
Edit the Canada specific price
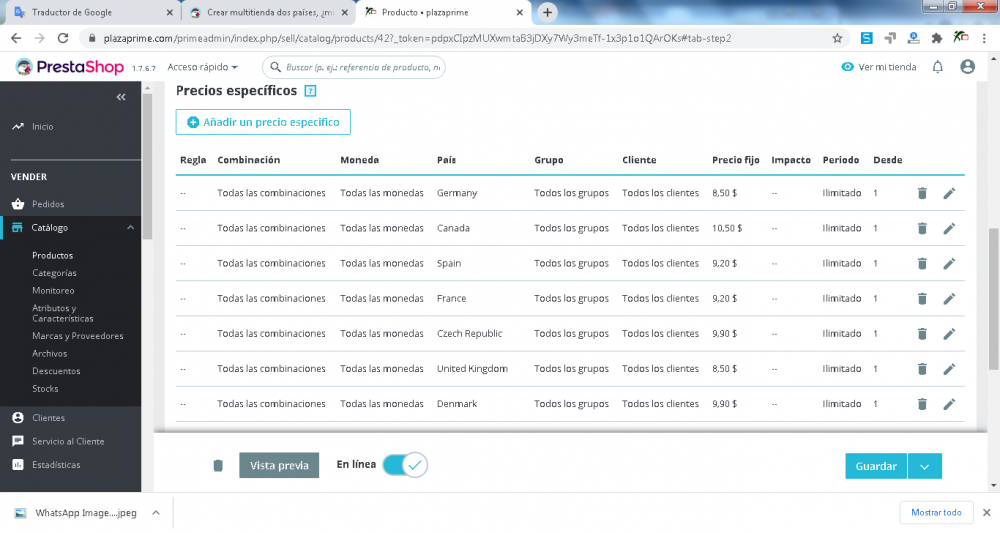949,228
